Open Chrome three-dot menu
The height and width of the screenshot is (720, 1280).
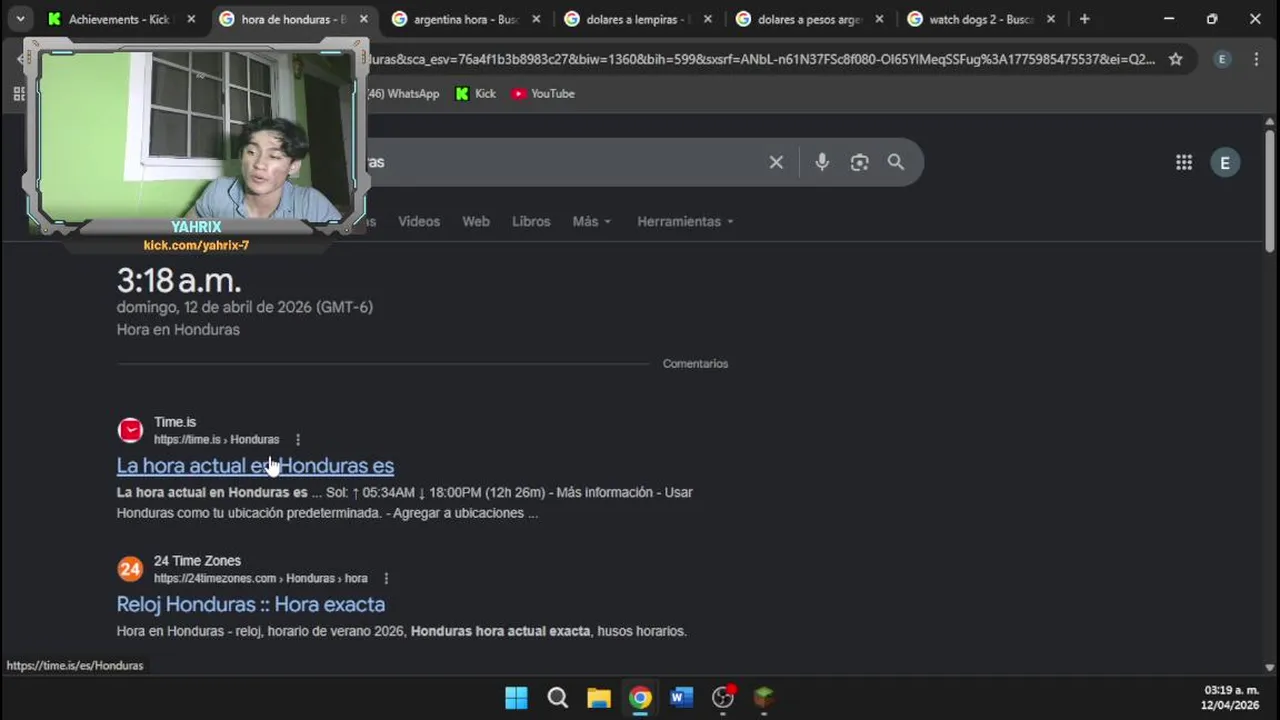[x=1257, y=59]
